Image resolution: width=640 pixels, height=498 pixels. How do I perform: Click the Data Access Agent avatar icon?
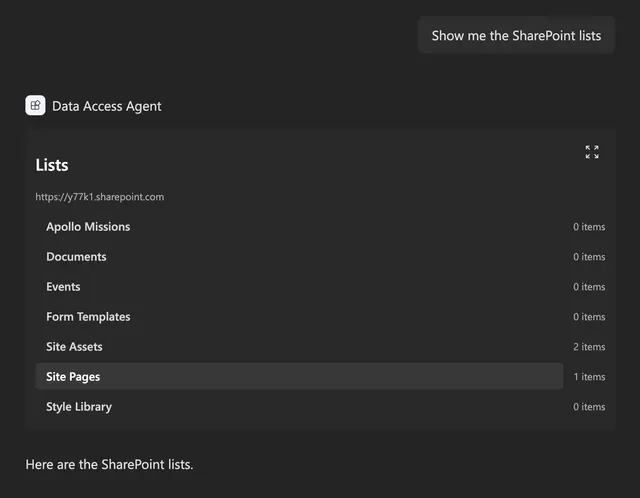pyautogui.click(x=36, y=105)
